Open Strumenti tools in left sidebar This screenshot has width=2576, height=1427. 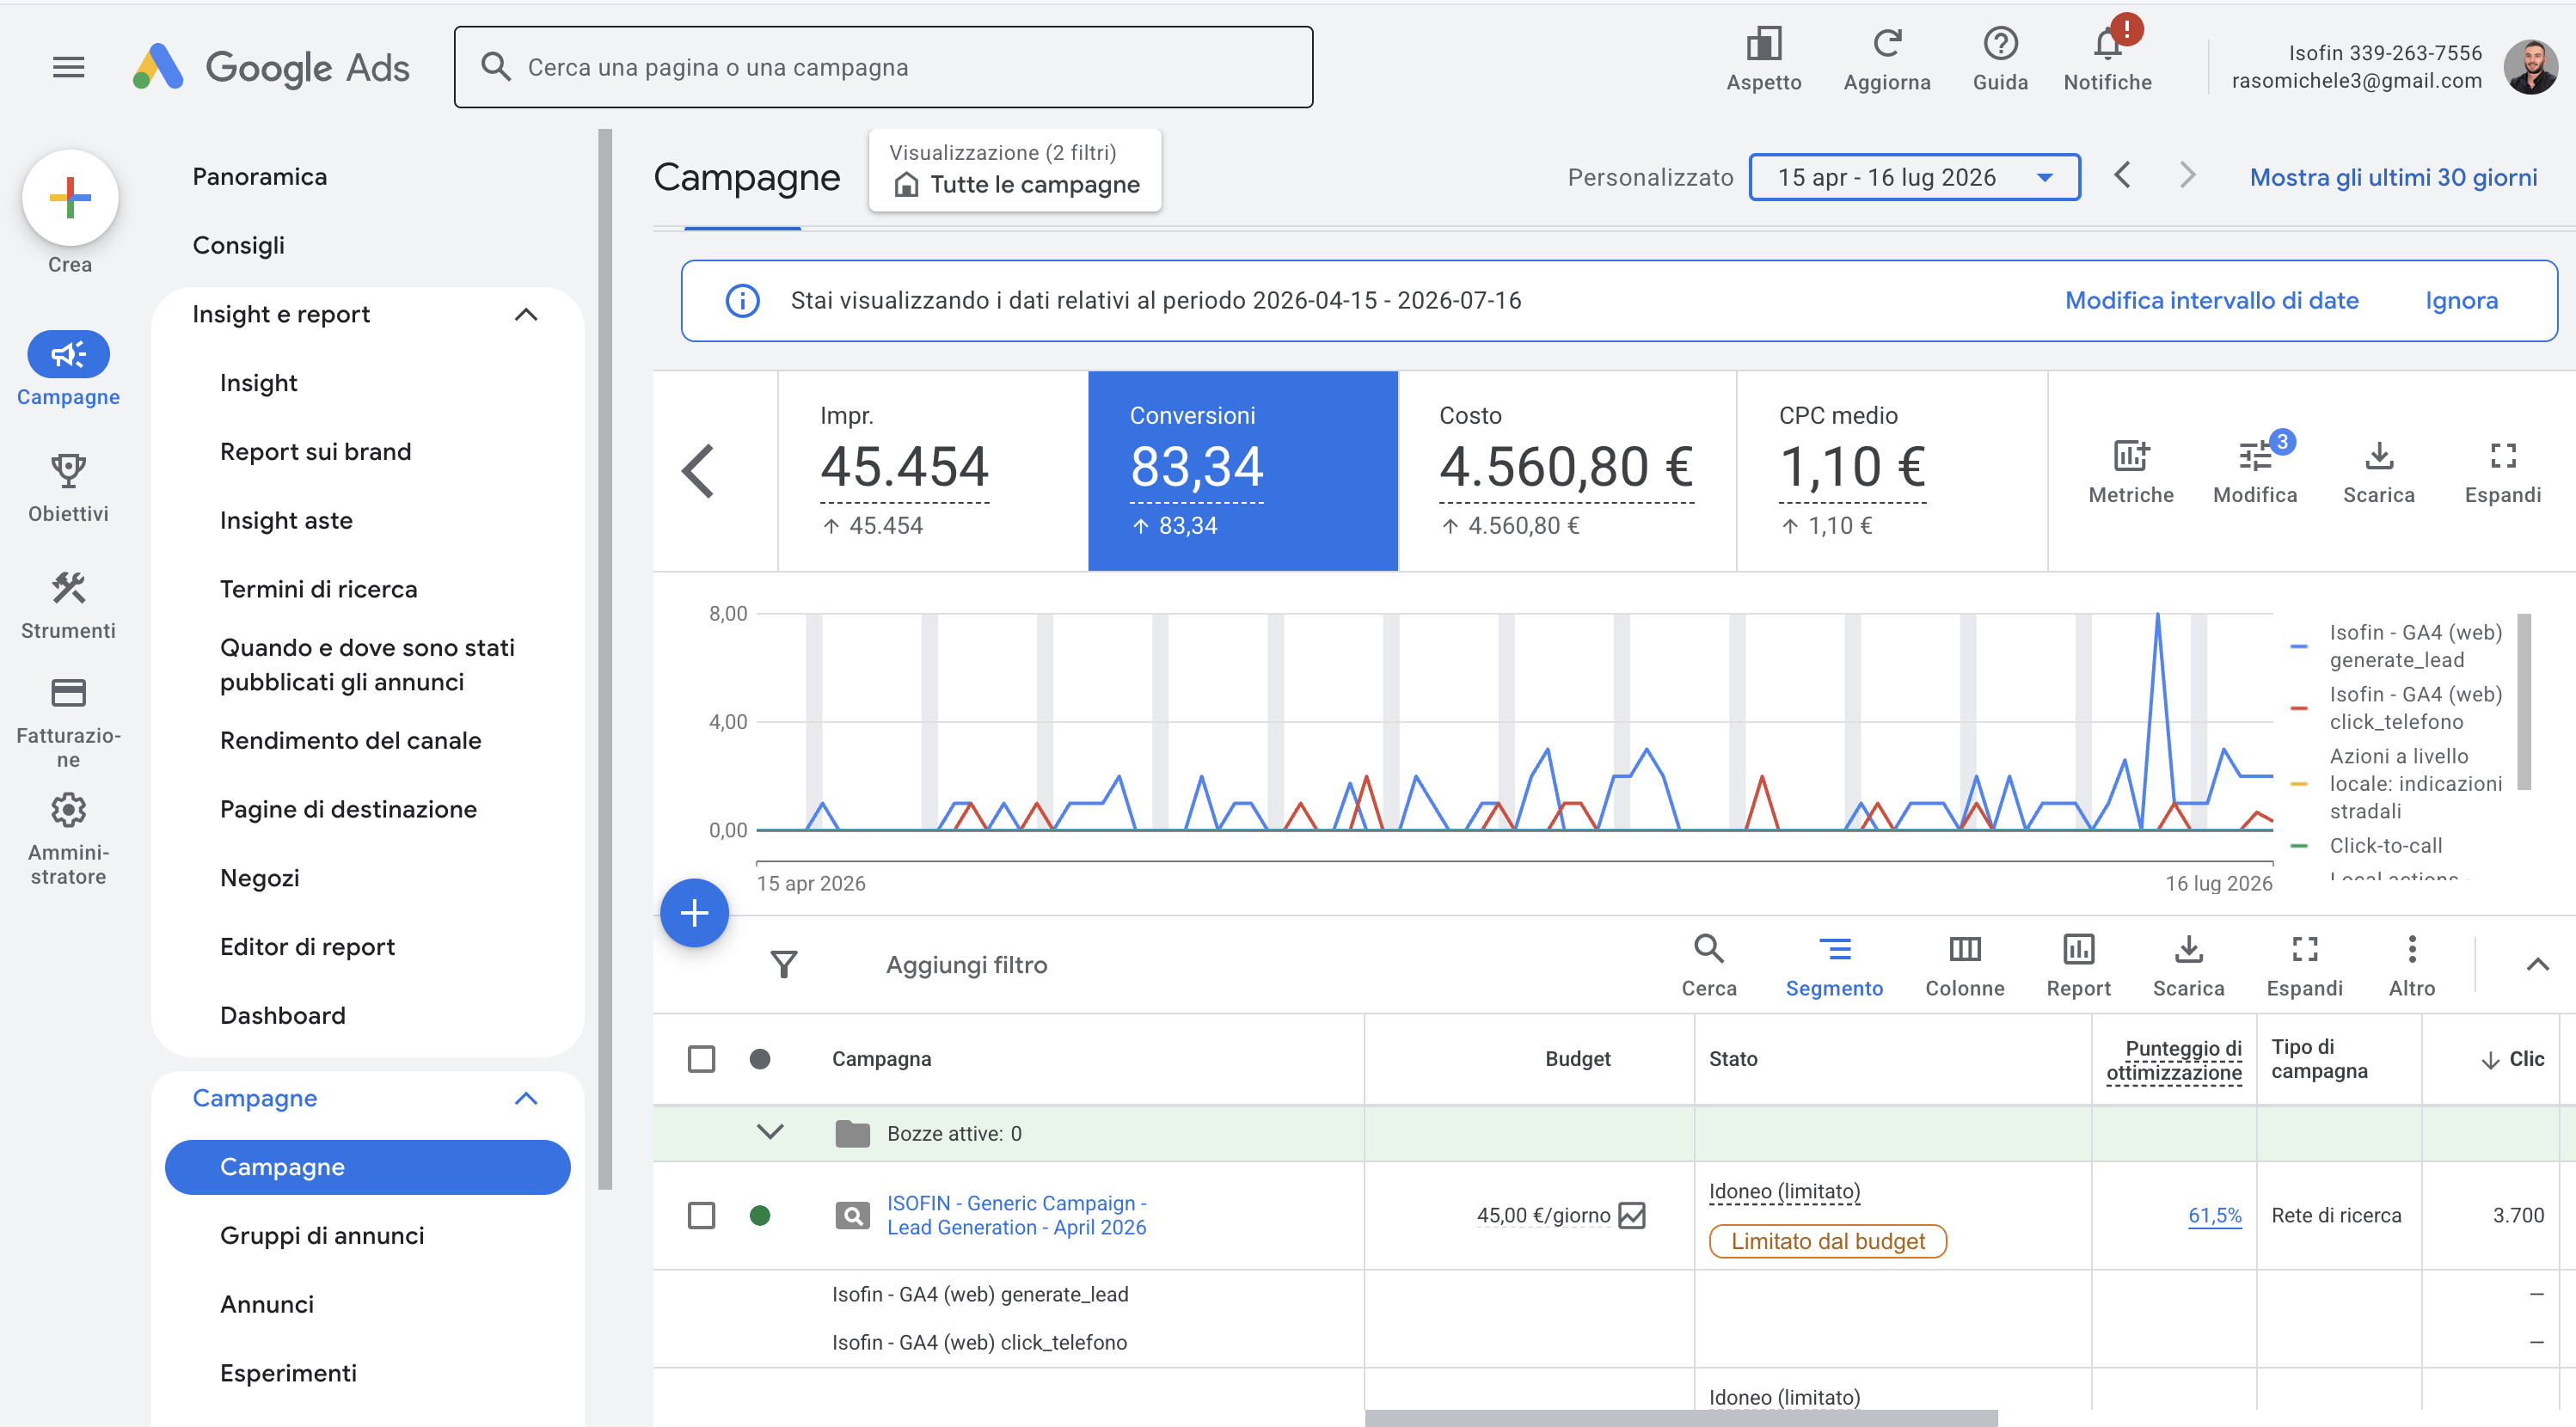click(68, 604)
